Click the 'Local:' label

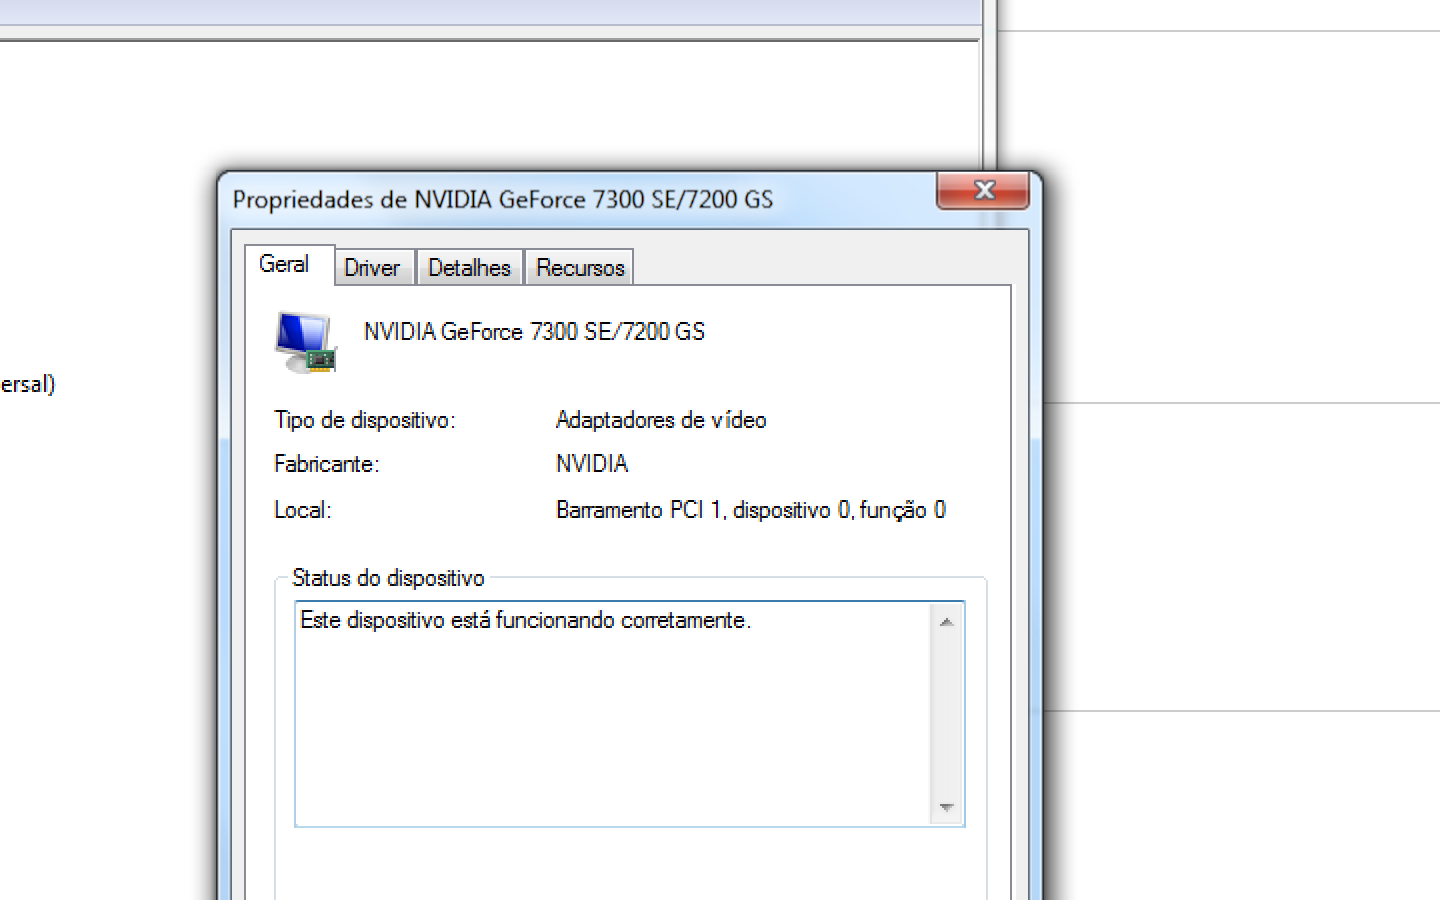(303, 510)
